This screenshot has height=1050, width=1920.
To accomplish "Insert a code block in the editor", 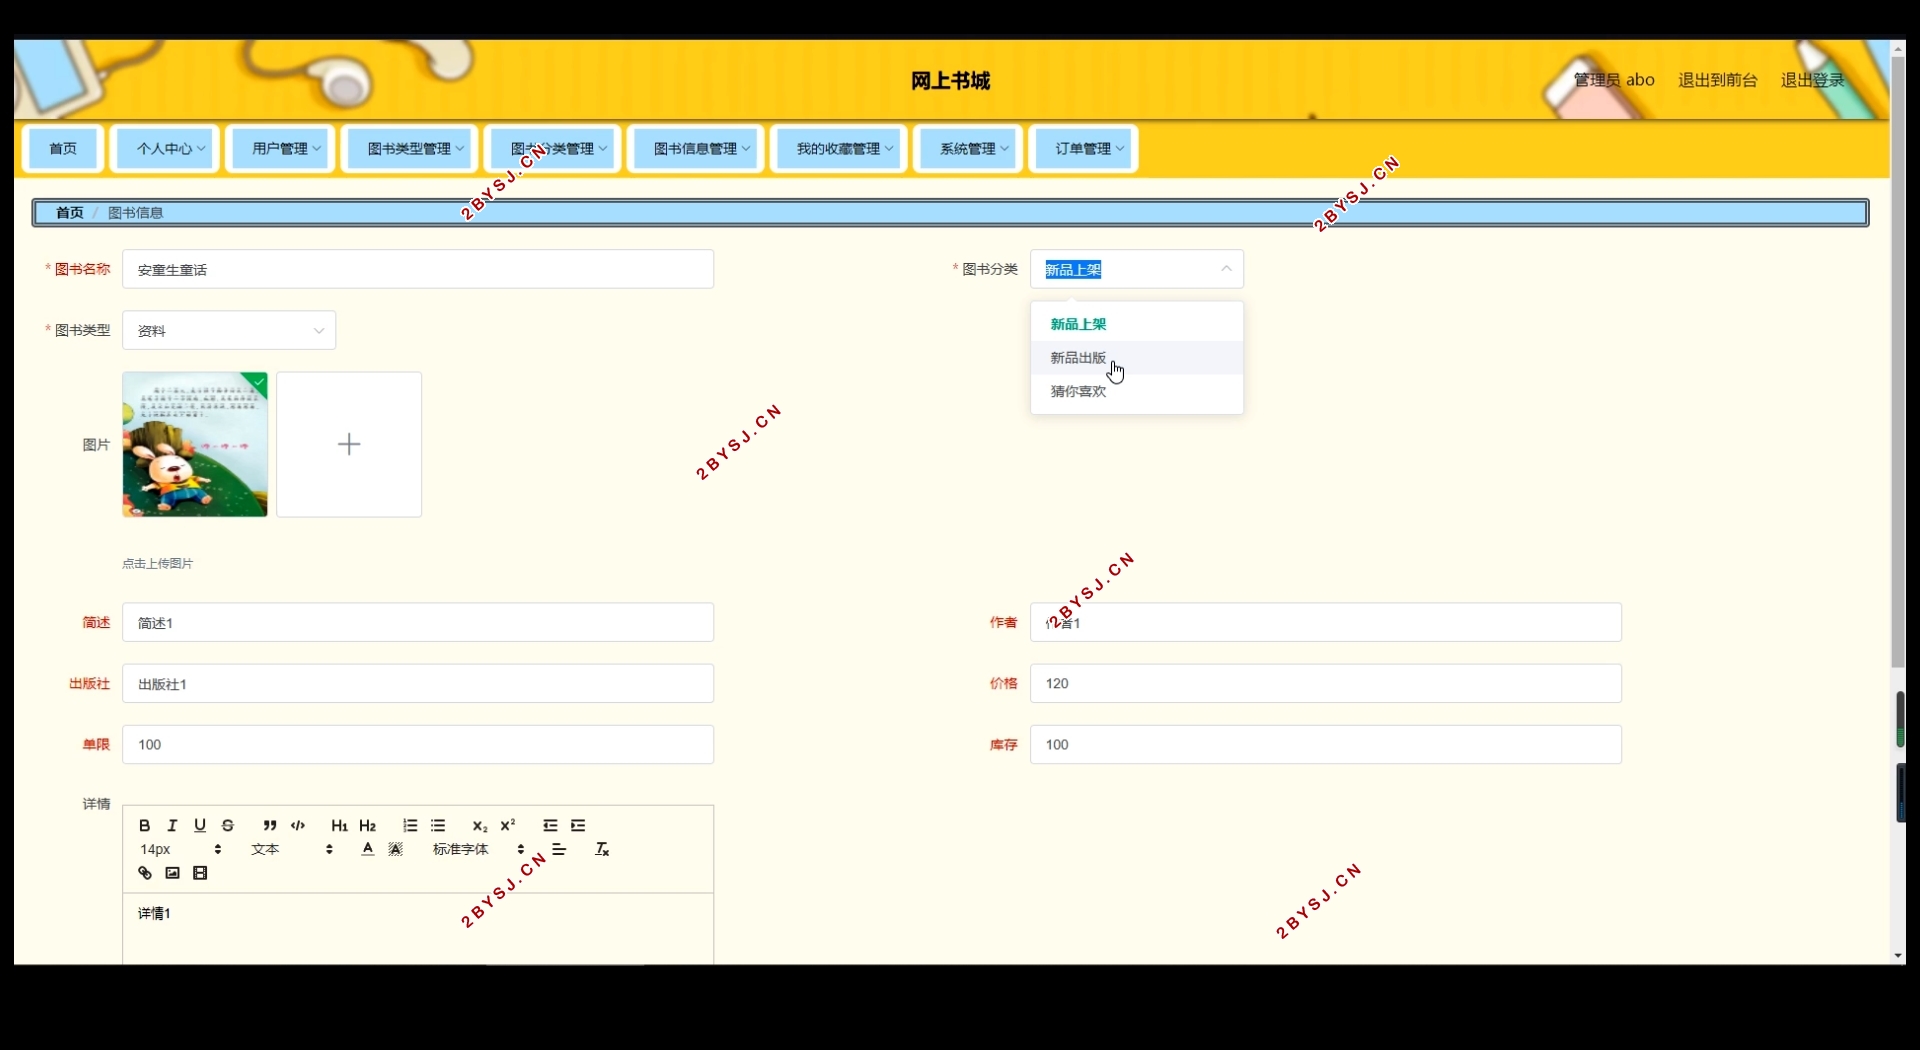I will click(298, 825).
